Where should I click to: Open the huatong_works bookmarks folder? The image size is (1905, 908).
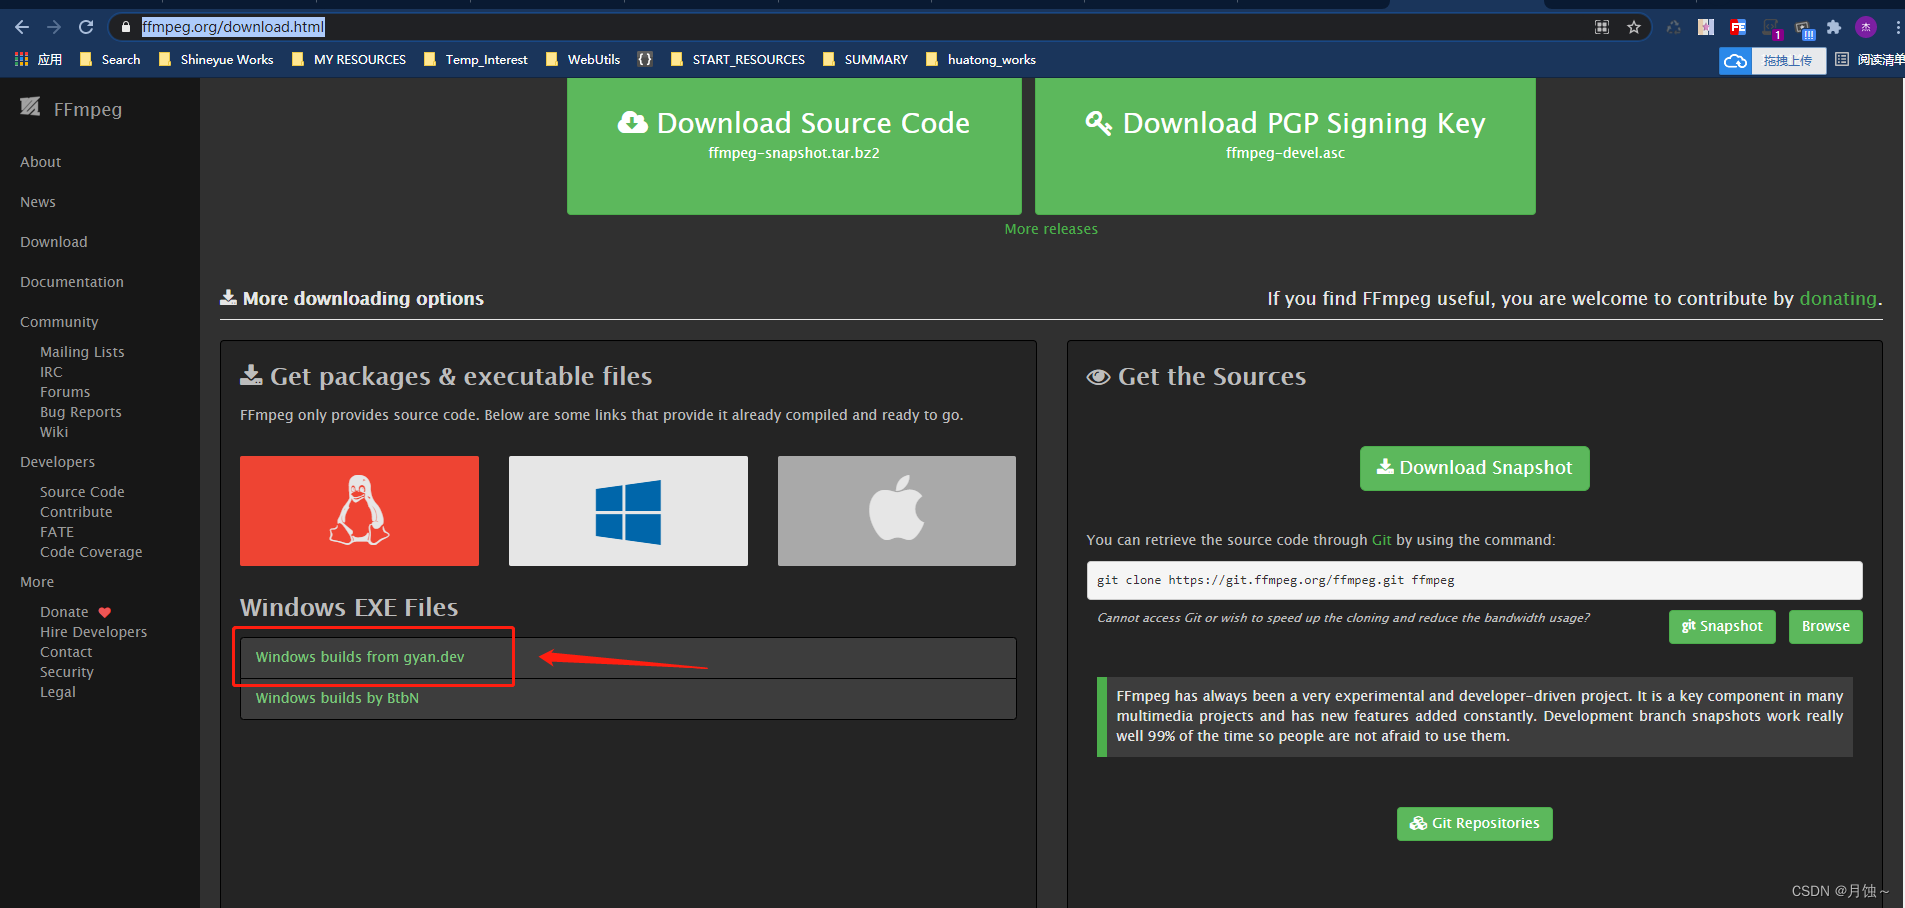click(x=981, y=60)
